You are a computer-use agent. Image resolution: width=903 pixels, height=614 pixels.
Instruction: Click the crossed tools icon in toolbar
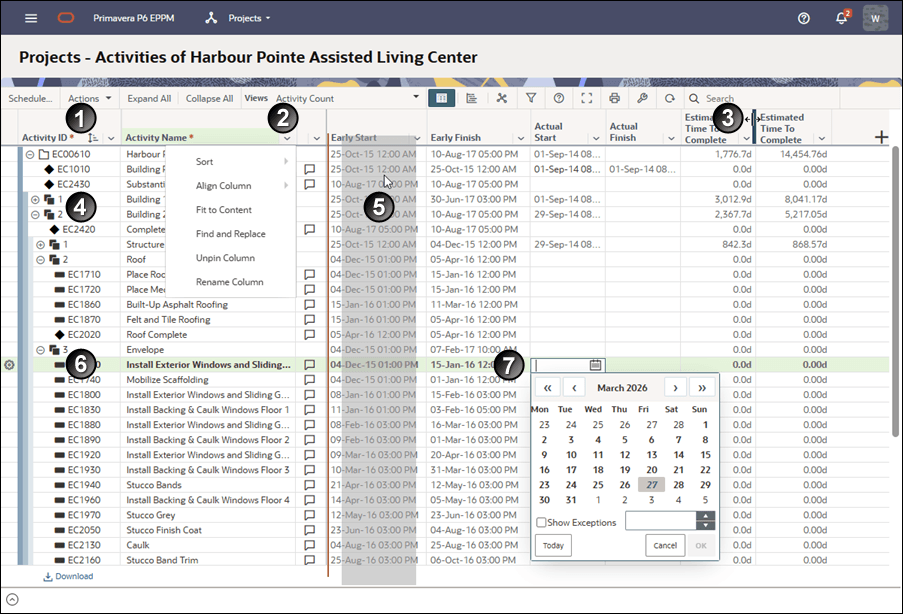coord(502,98)
